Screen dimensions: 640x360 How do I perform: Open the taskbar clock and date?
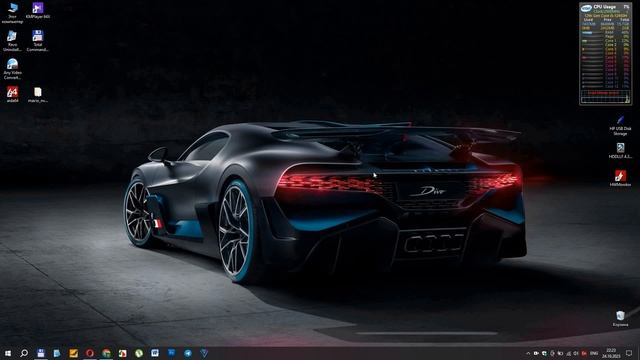point(611,353)
